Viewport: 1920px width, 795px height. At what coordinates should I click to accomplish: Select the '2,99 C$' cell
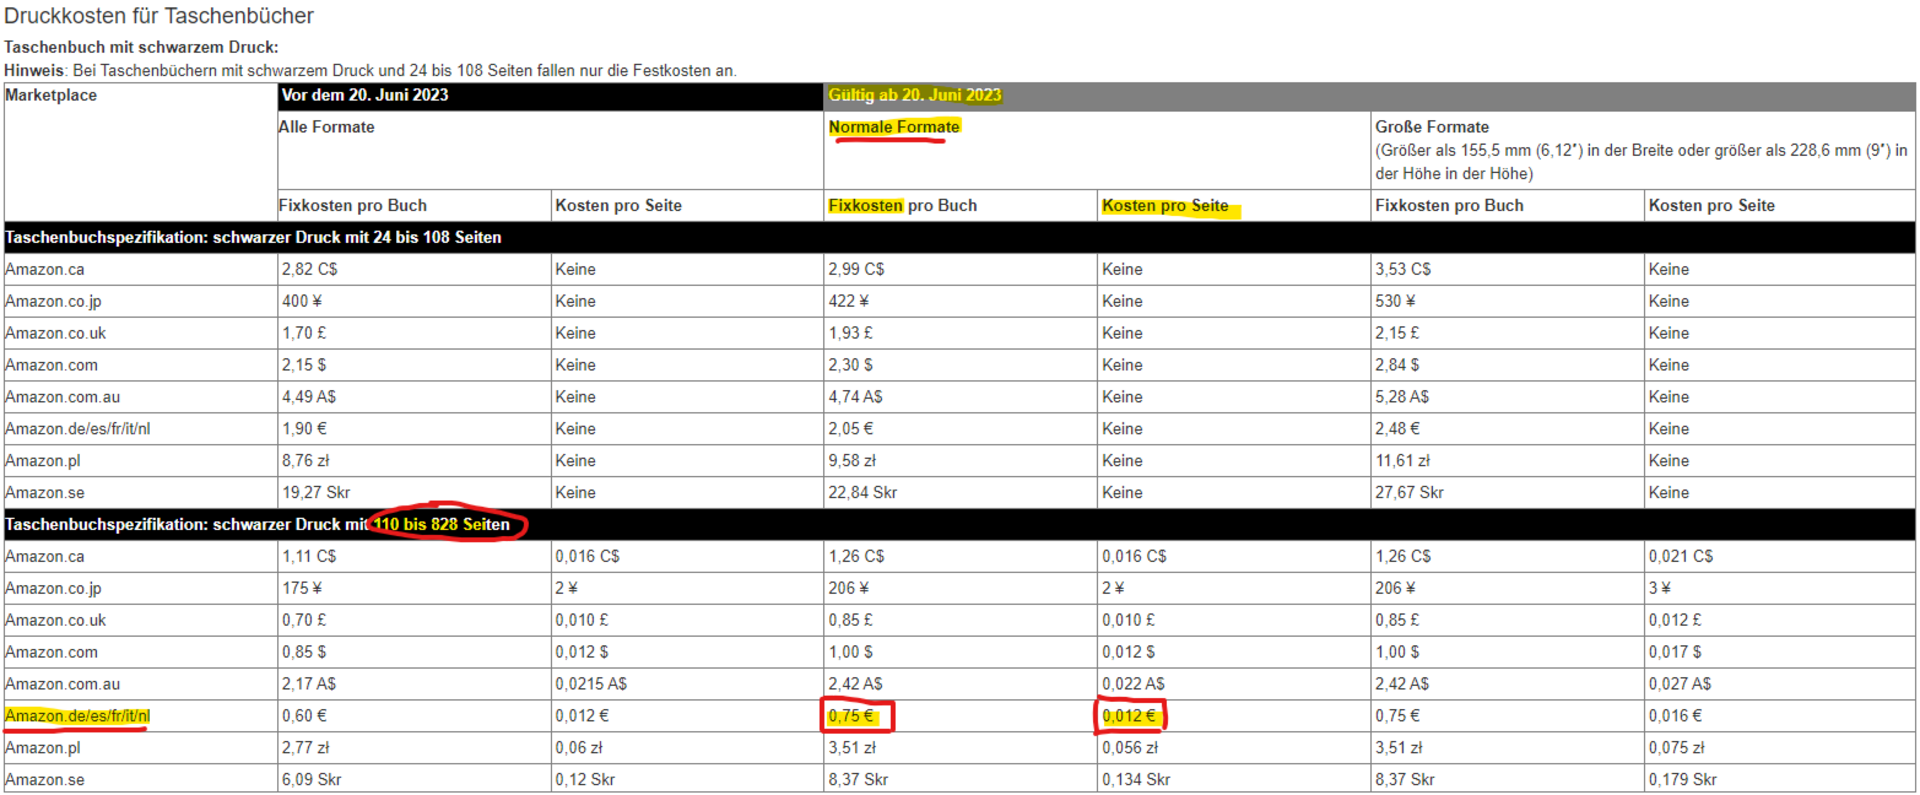tap(960, 269)
